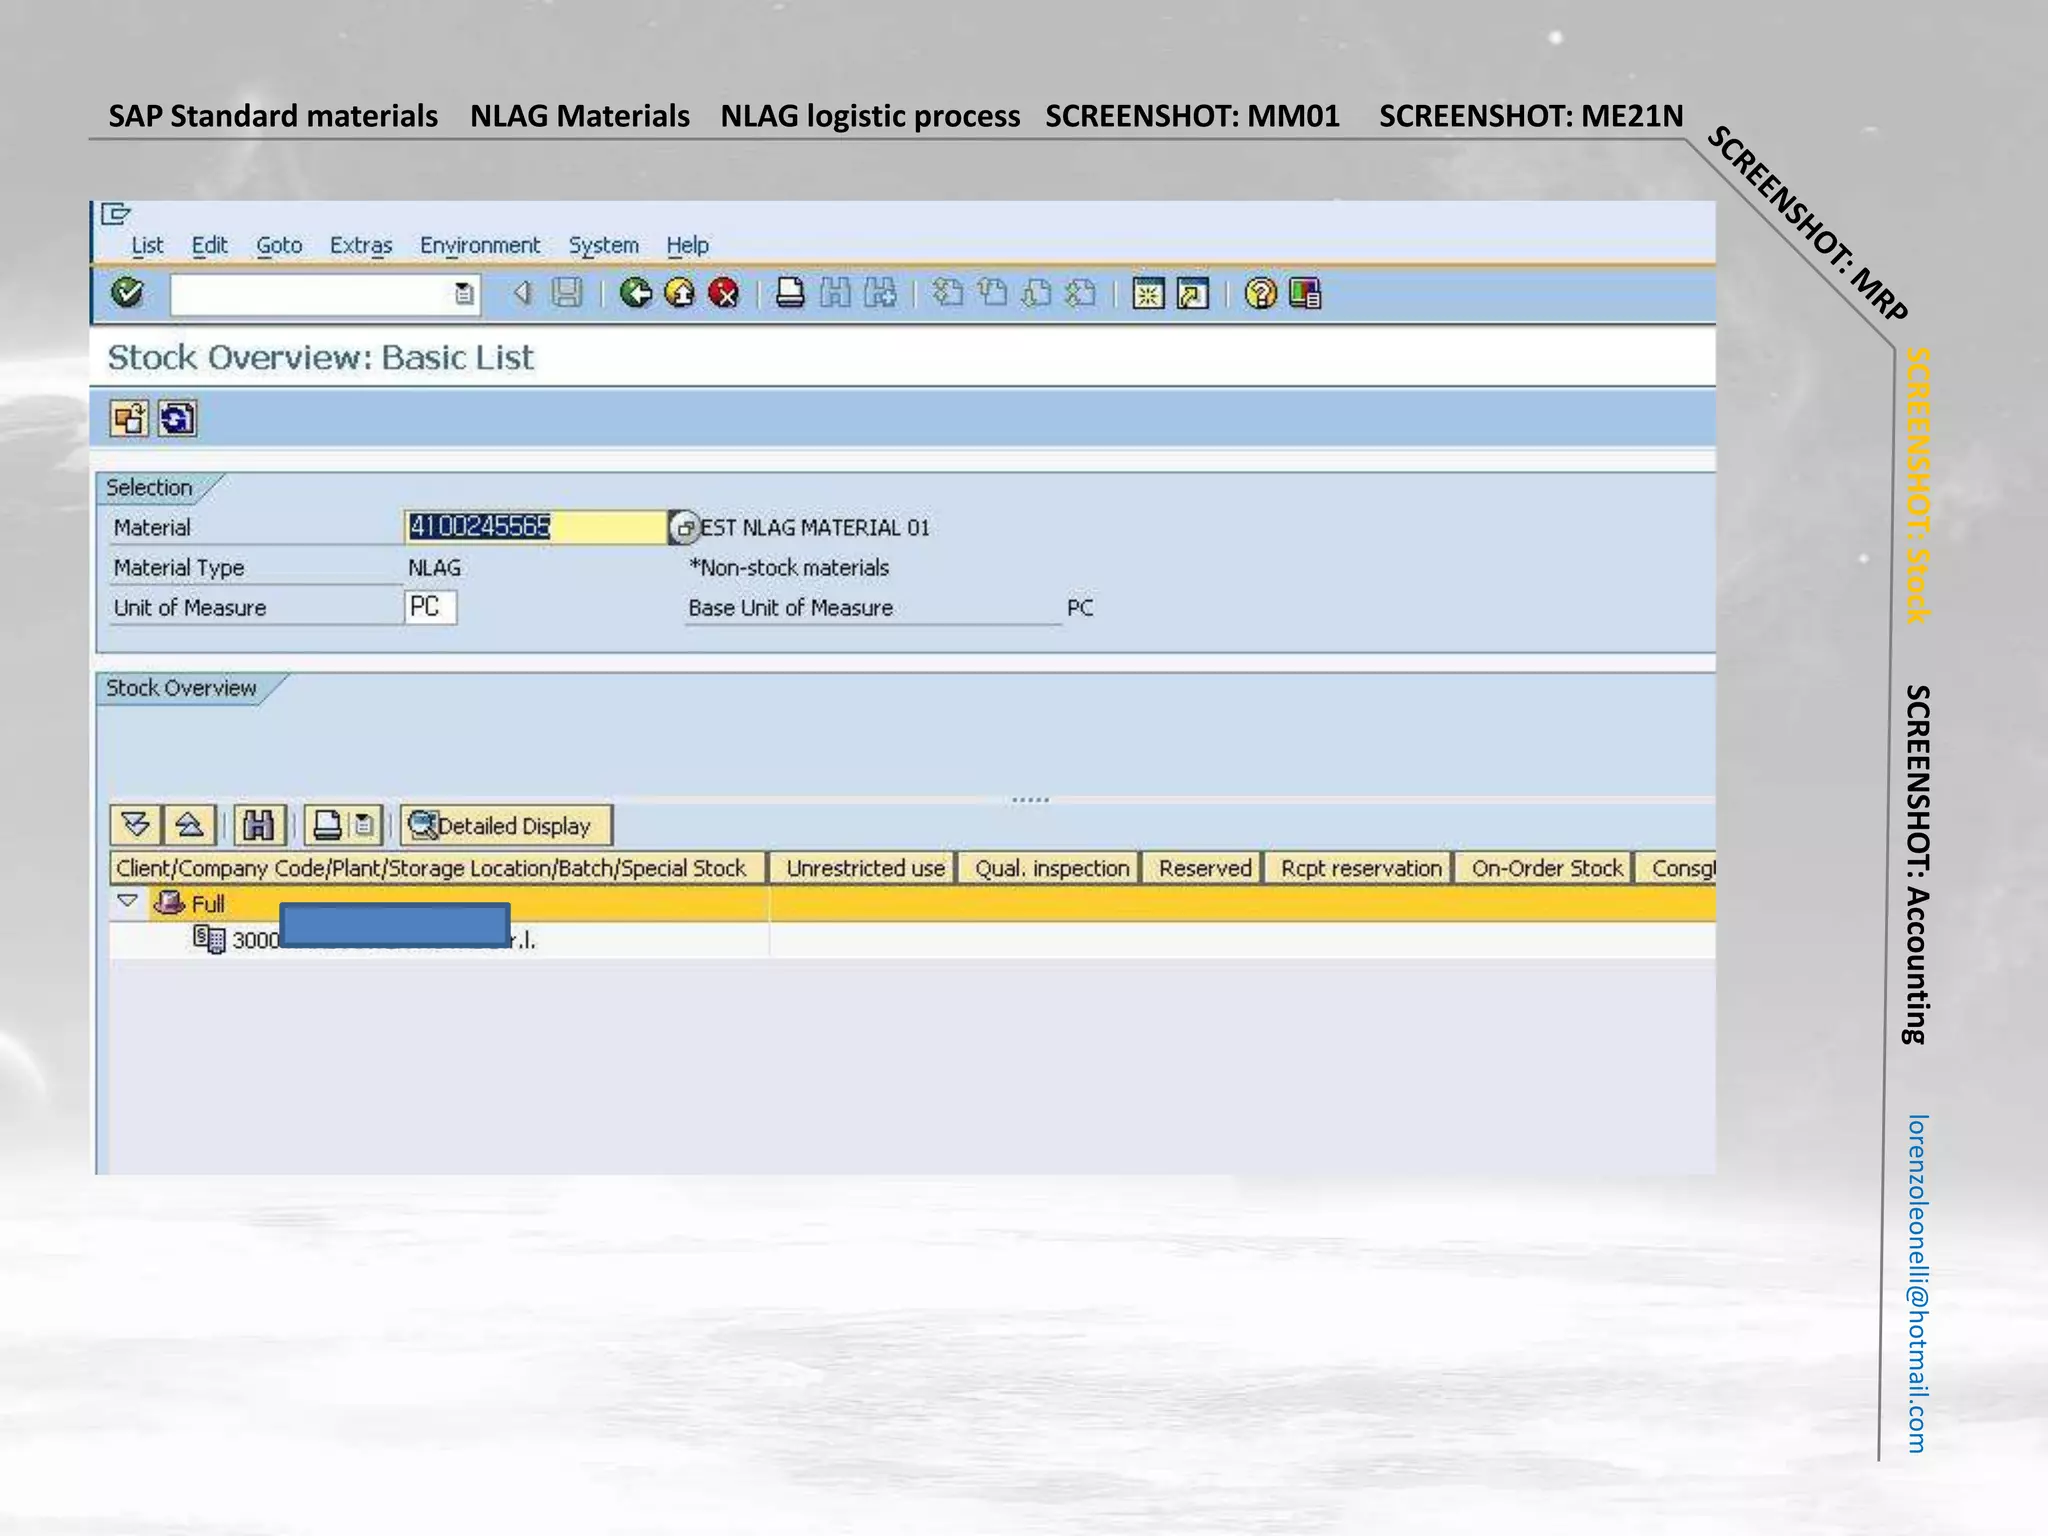
Task: Click the Last Page icon
Action: tap(1081, 294)
